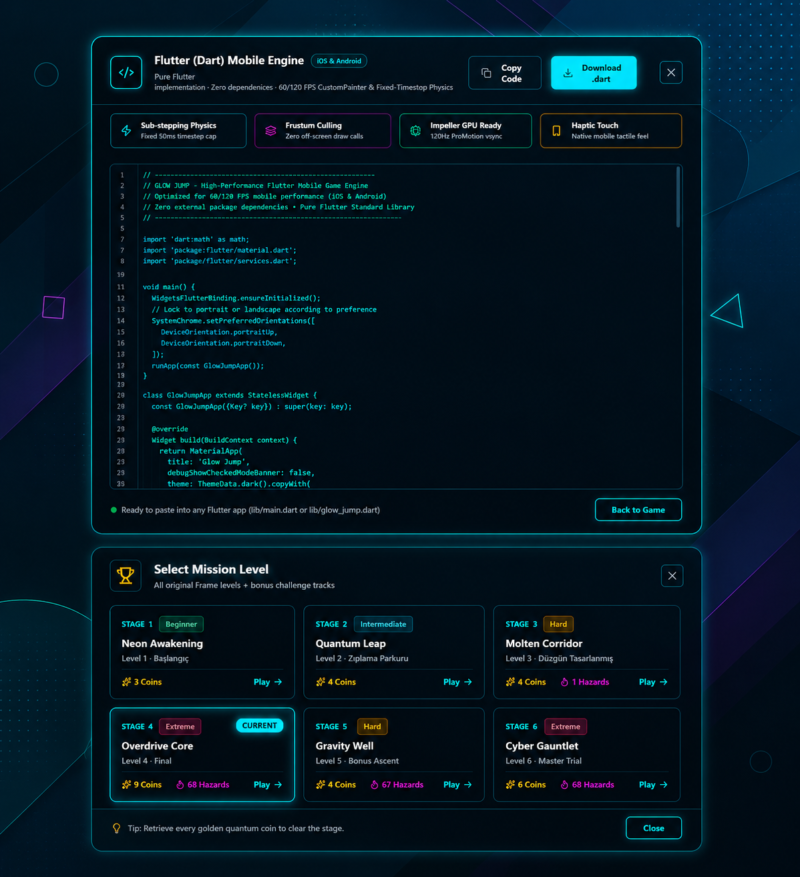Image resolution: width=800 pixels, height=877 pixels.
Task: Click the flame hazard icon on Overdrive Core
Action: tap(180, 785)
